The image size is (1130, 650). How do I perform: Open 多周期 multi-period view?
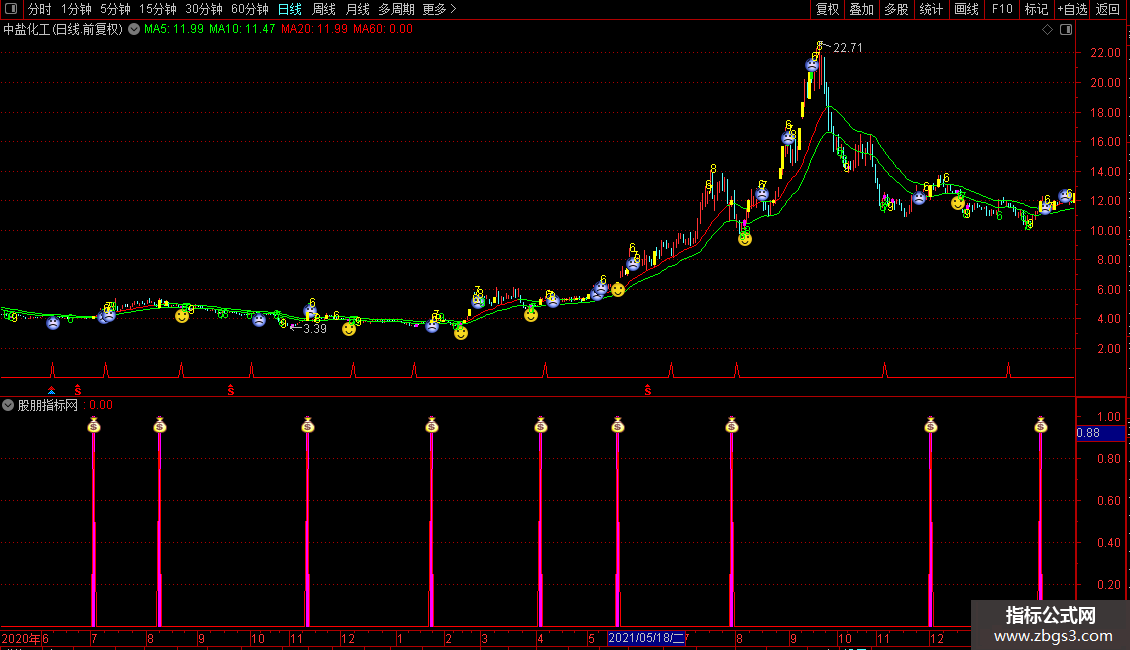[396, 9]
